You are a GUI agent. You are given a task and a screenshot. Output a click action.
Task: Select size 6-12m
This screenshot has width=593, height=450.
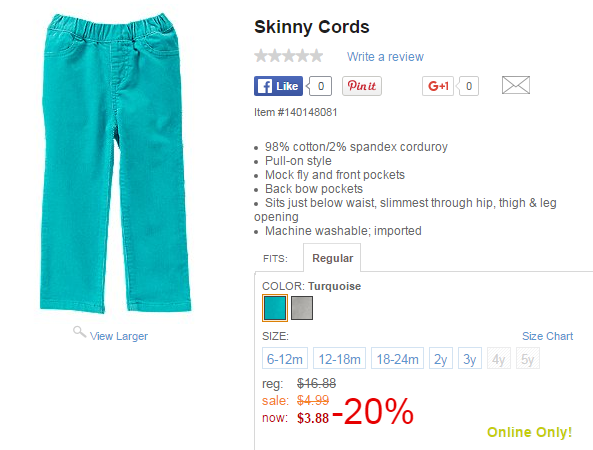click(285, 358)
